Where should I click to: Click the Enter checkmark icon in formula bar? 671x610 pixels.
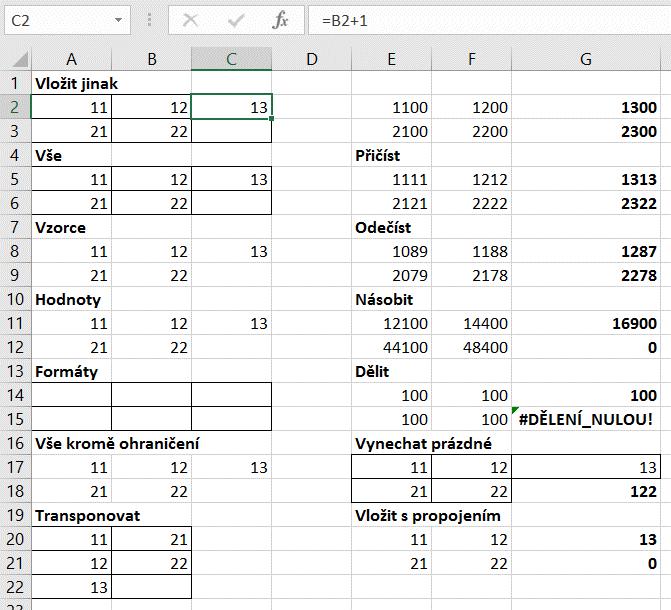tap(236, 20)
